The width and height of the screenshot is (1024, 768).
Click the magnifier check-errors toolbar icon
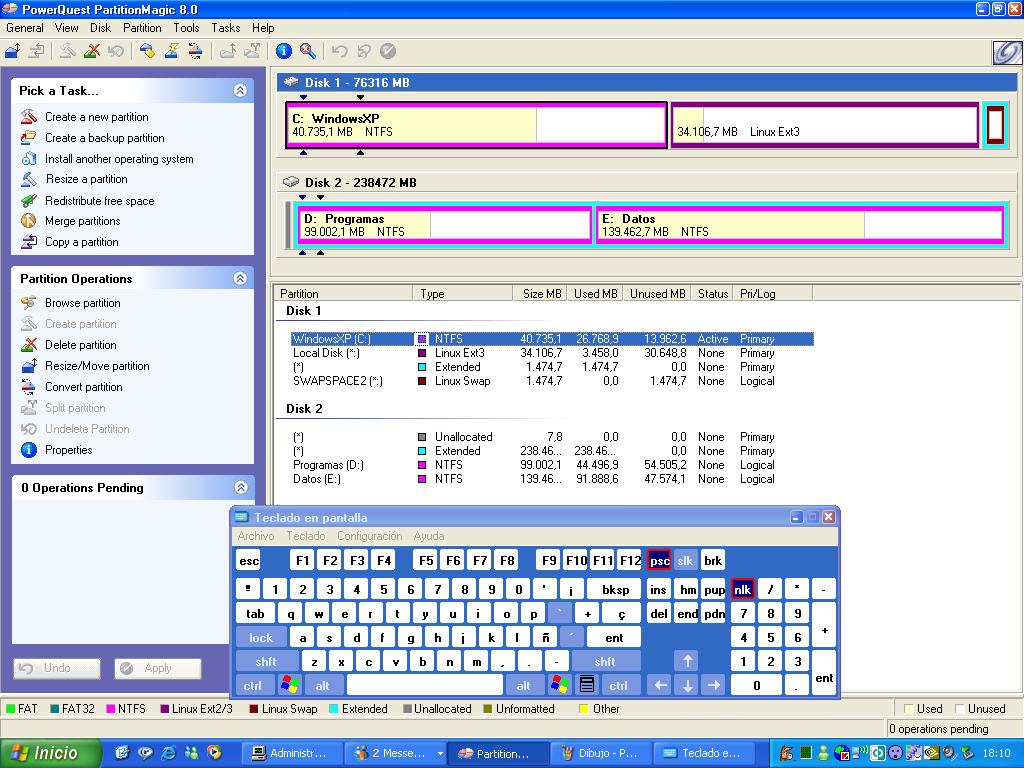click(308, 51)
